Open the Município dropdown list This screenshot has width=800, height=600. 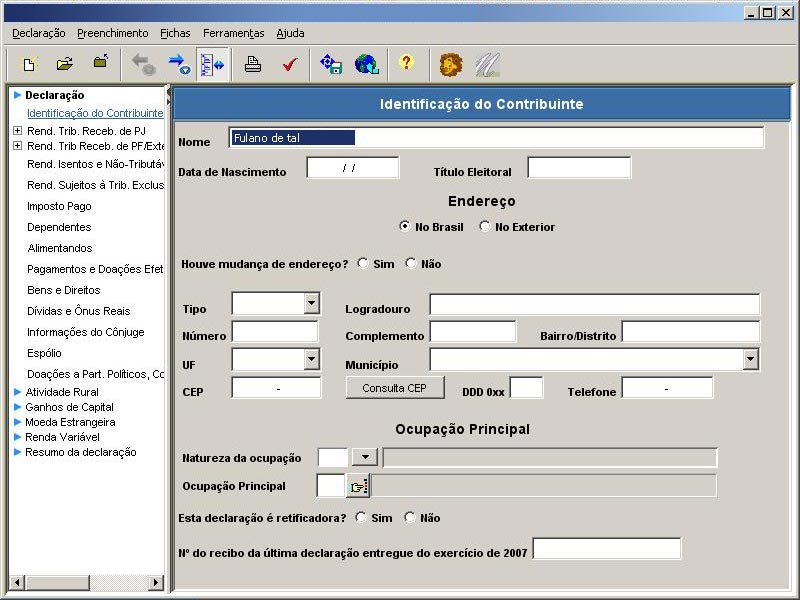pos(751,359)
